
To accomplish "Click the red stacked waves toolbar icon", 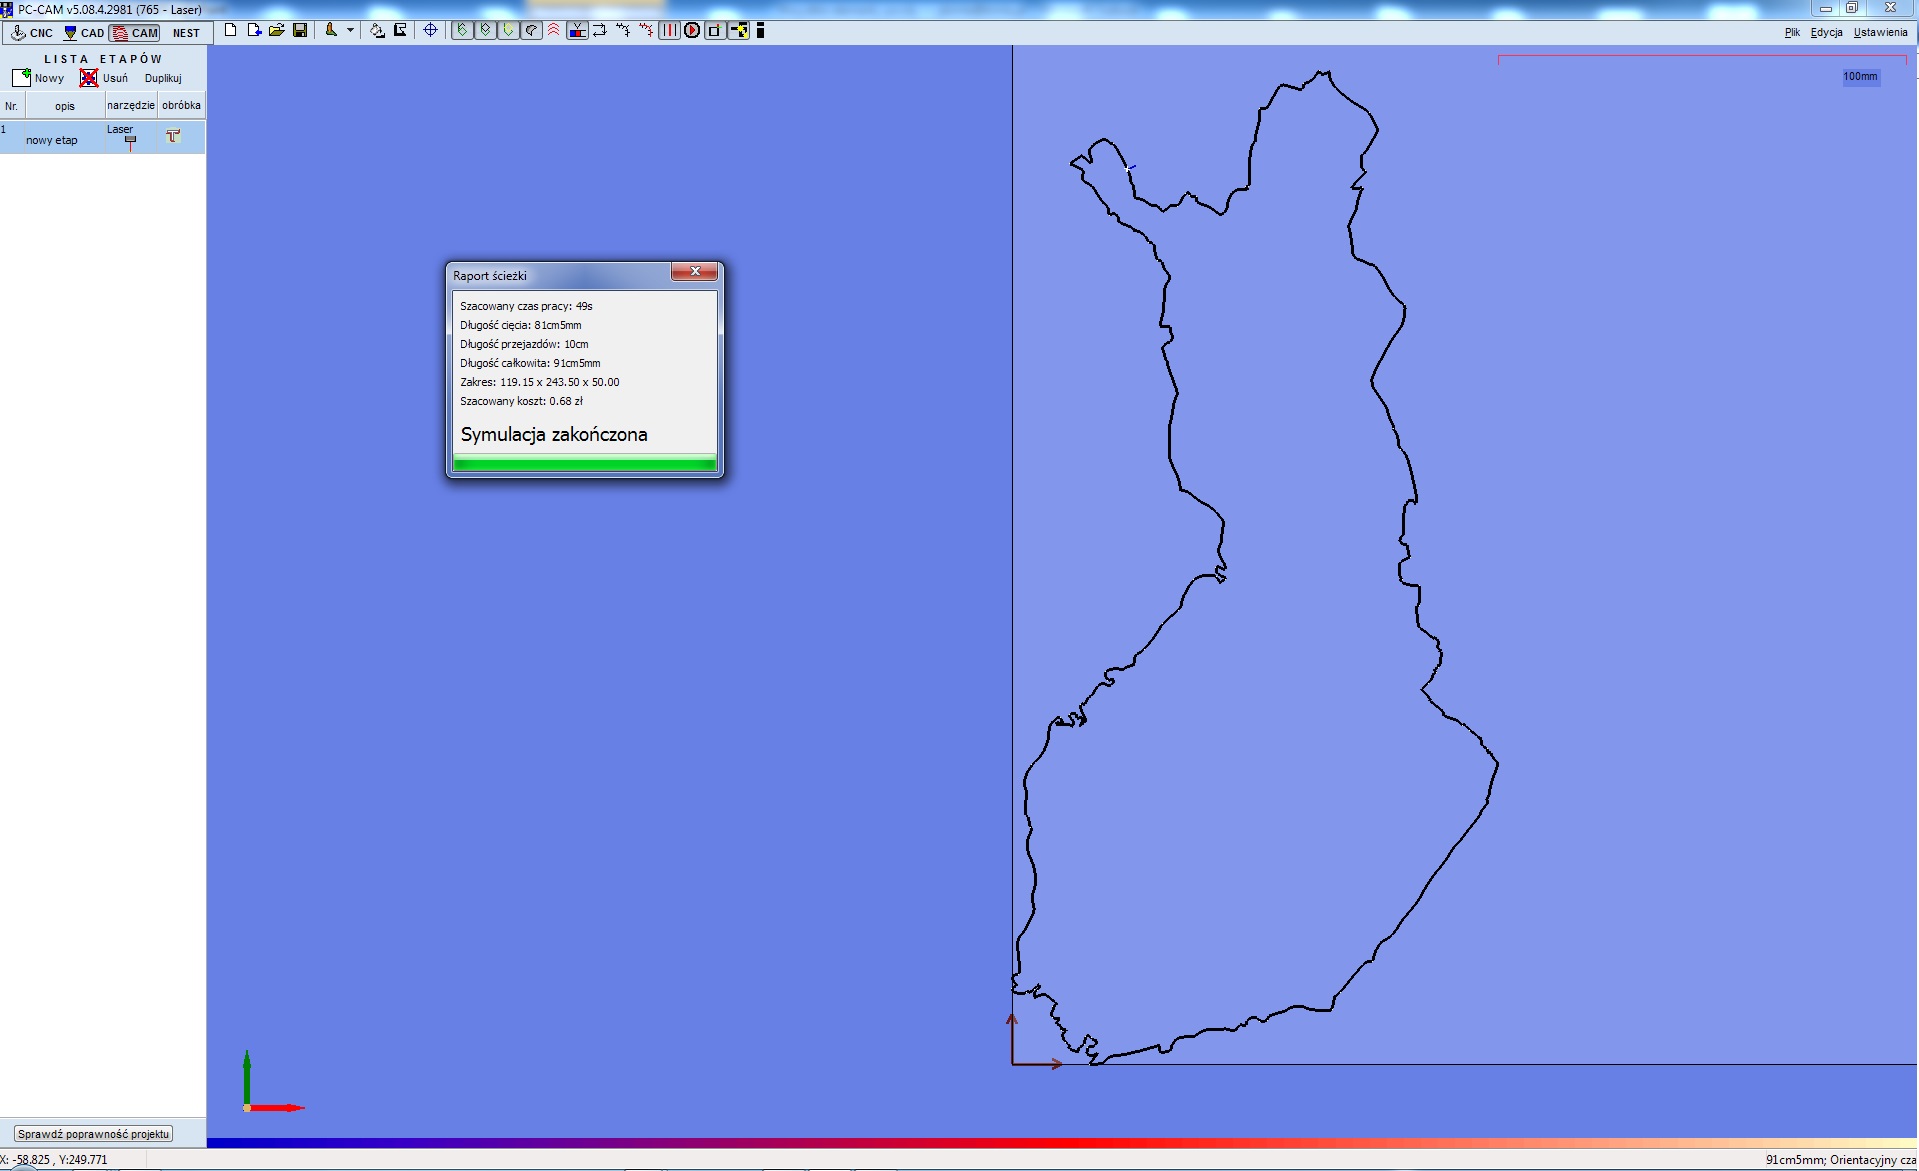I will click(554, 30).
